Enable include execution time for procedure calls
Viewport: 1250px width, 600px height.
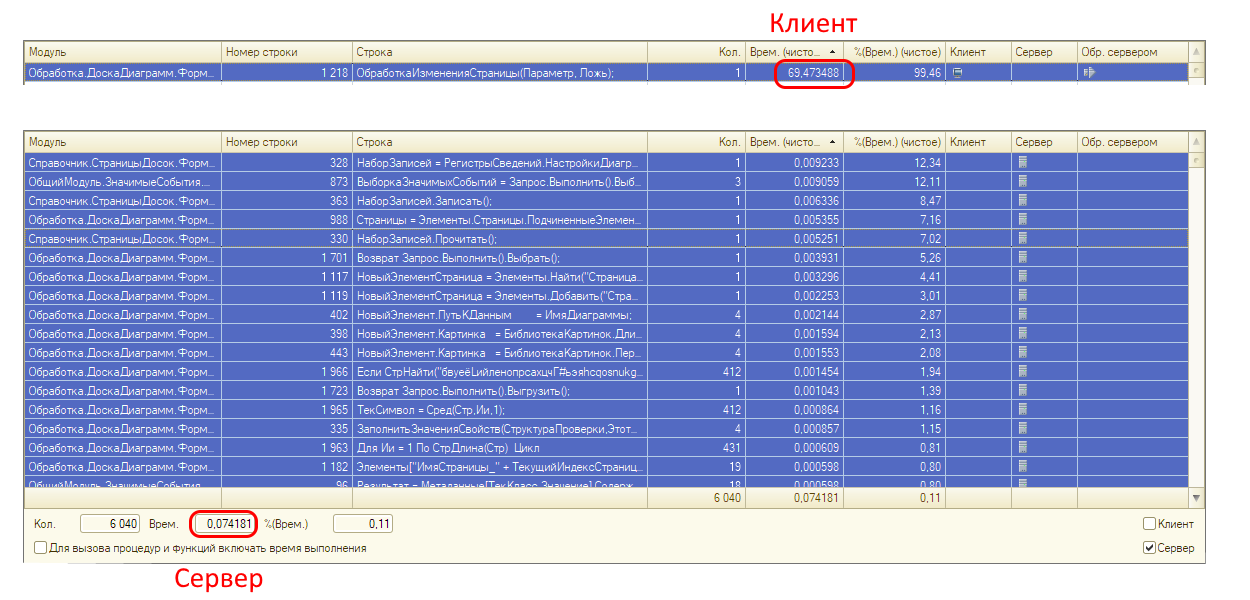(x=40, y=547)
